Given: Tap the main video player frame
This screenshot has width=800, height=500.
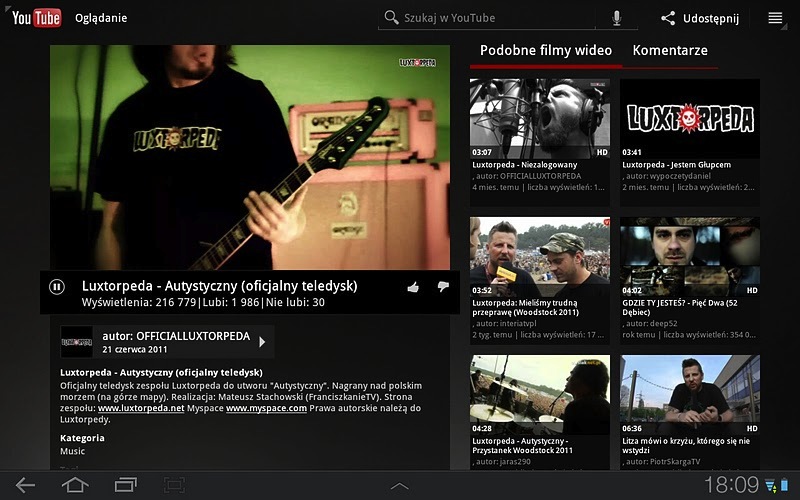Looking at the screenshot, I should tap(250, 157).
